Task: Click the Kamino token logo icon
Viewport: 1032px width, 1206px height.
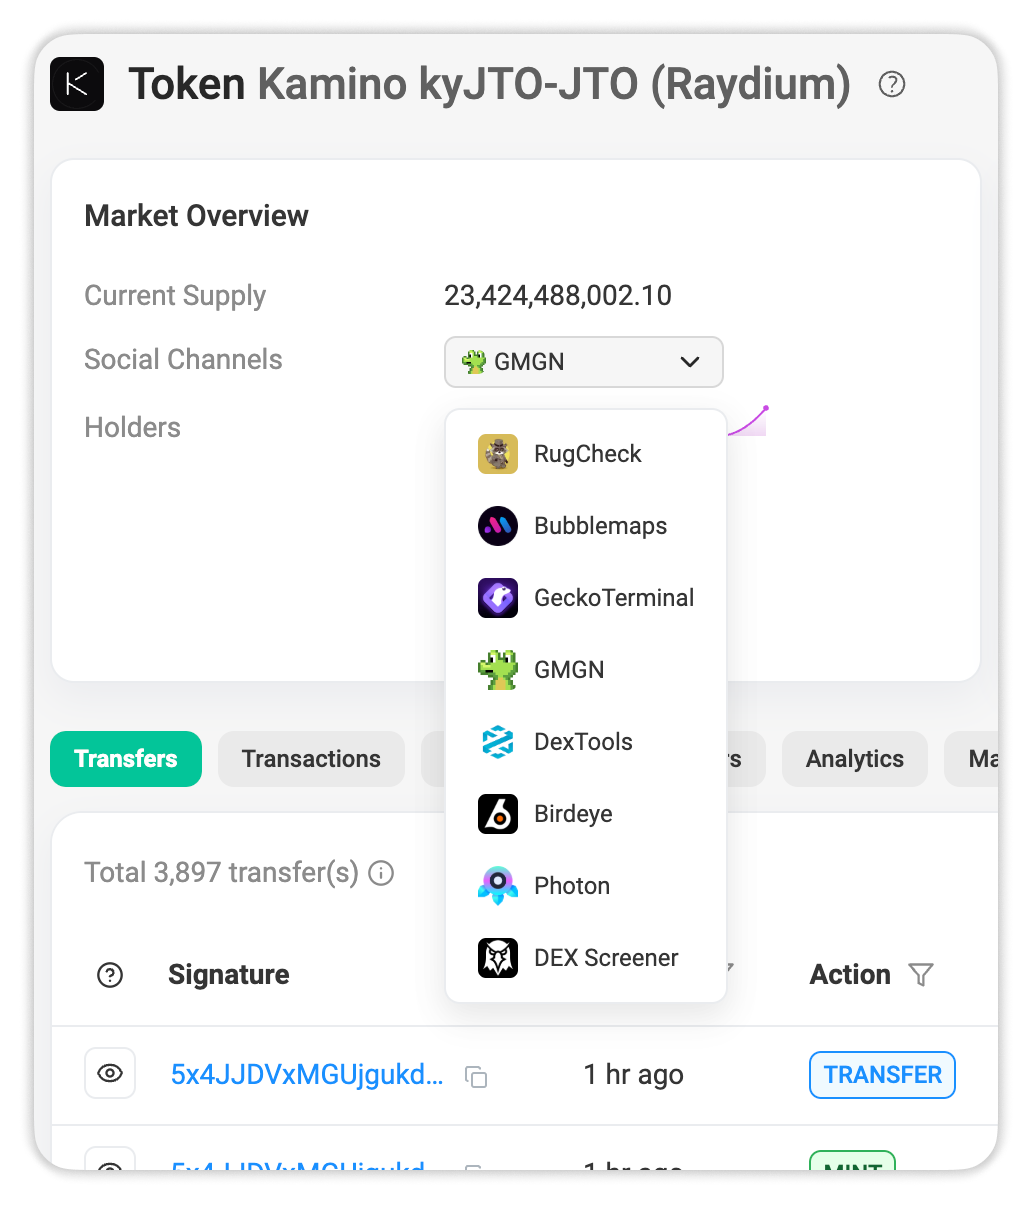Action: pyautogui.click(x=77, y=84)
